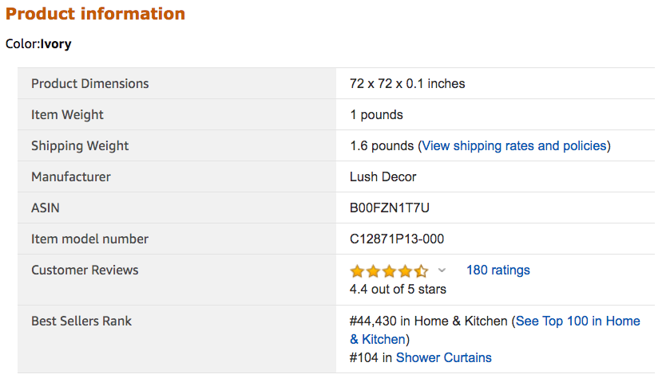Open See Top 100 in Home & Kitchen
The image size is (668, 383).
pyautogui.click(x=495, y=330)
